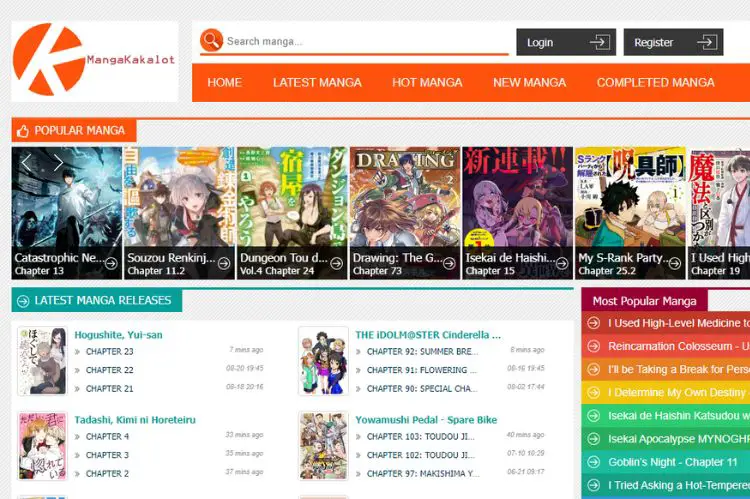
Task: Open Chapter 92: Summer Bre... link
Action: click(422, 352)
